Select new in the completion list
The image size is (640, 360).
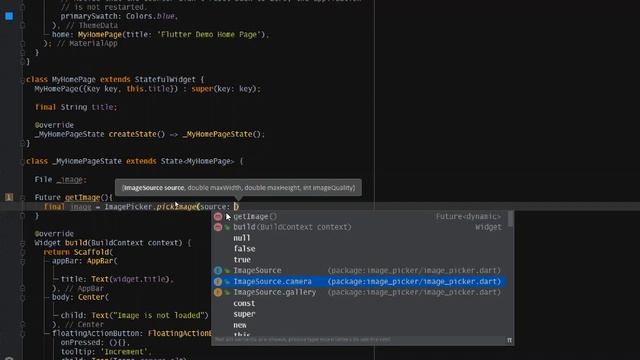pos(240,325)
